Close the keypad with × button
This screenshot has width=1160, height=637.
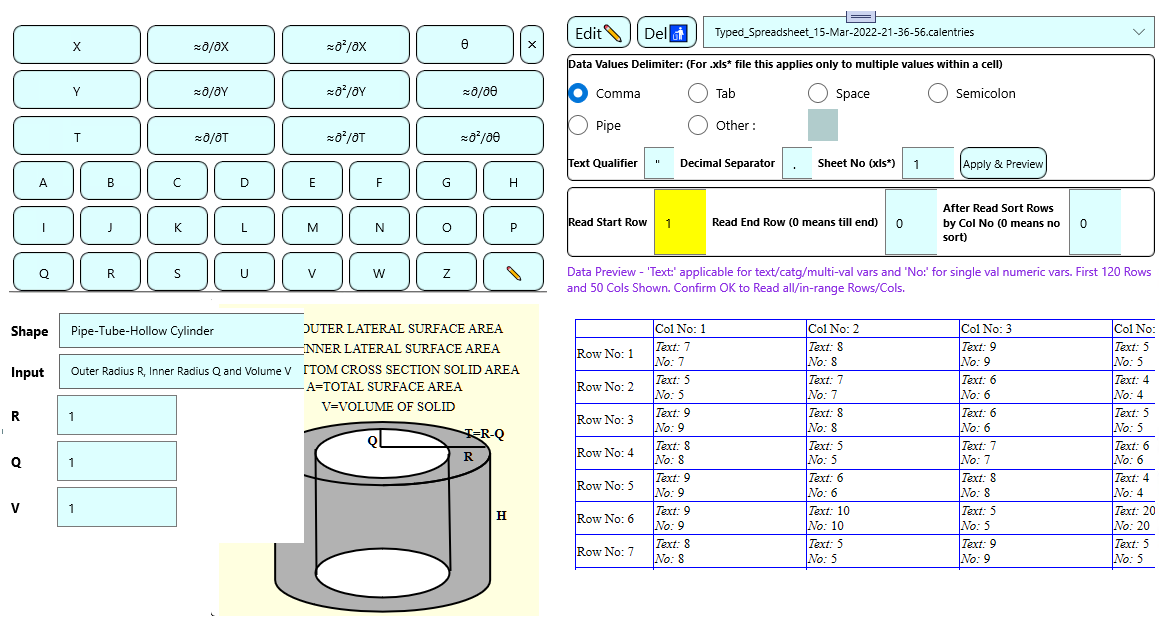(x=531, y=45)
